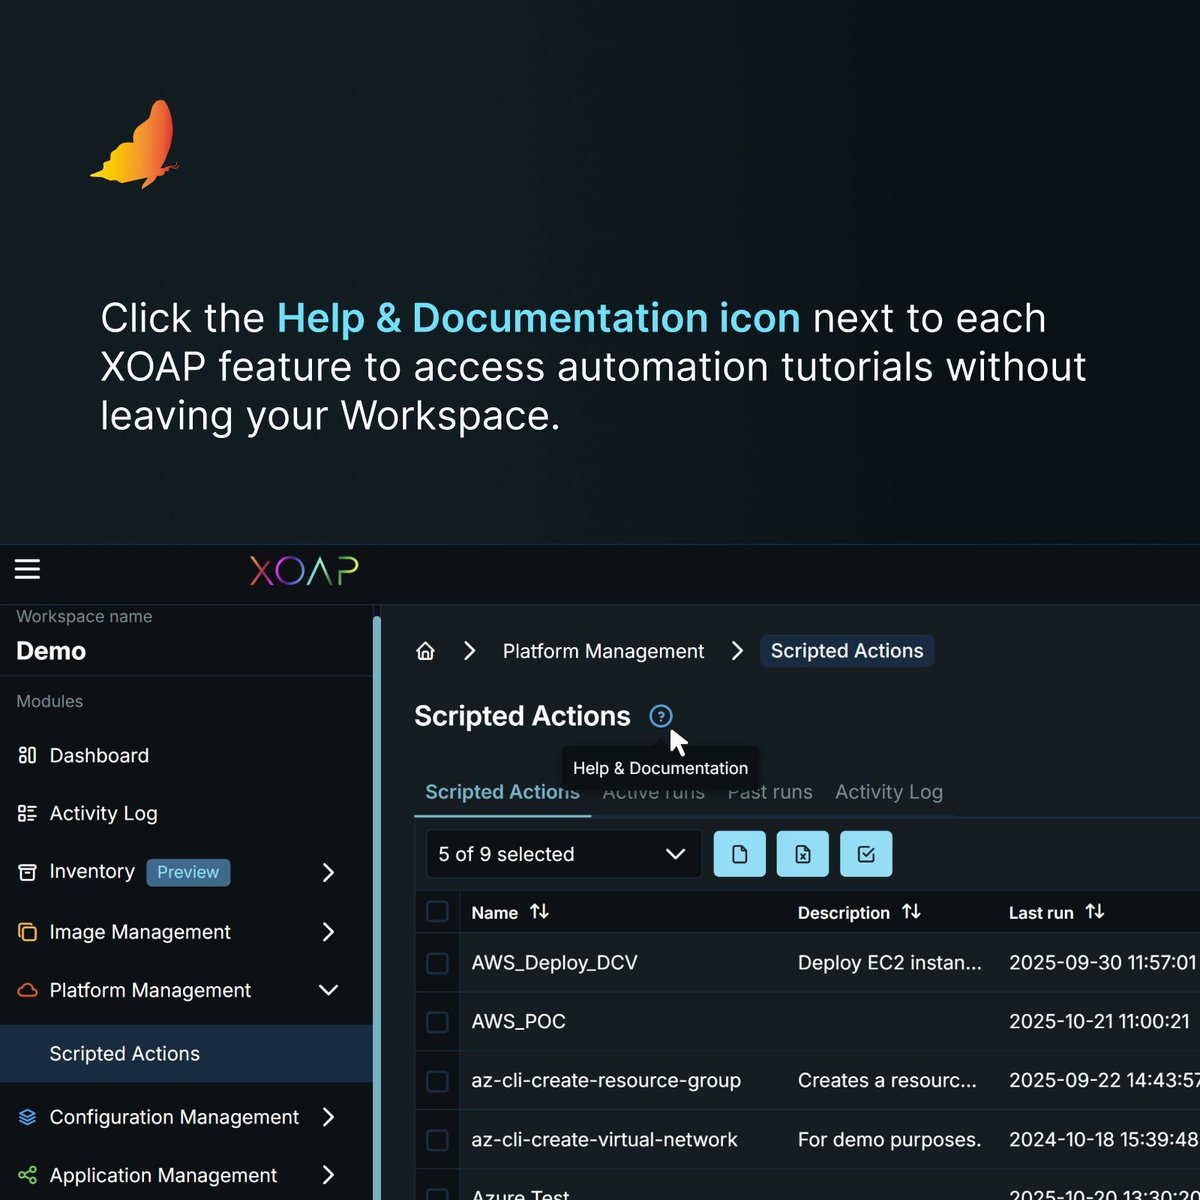Click the export to Excel icon
This screenshot has height=1200, width=1200.
[x=803, y=854]
